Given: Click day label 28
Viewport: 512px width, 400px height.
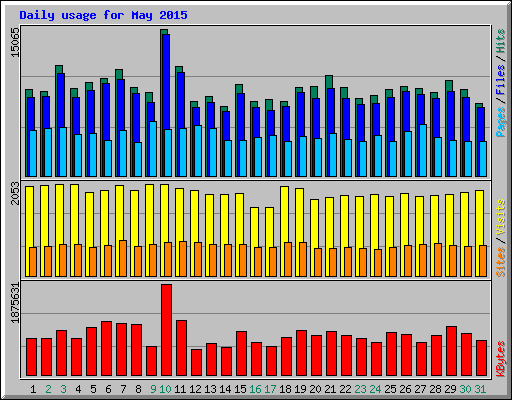Looking at the screenshot, I should coord(435,389).
